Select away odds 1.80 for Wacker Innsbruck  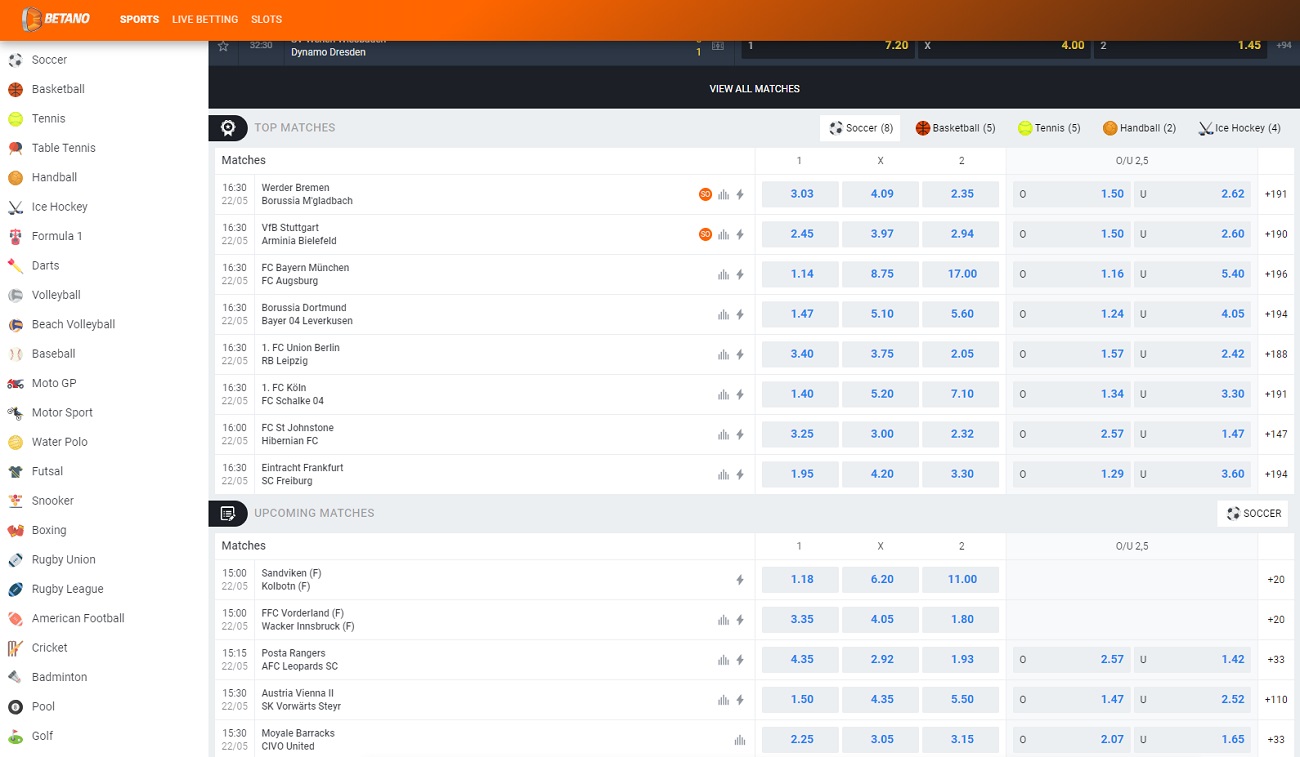pos(960,619)
